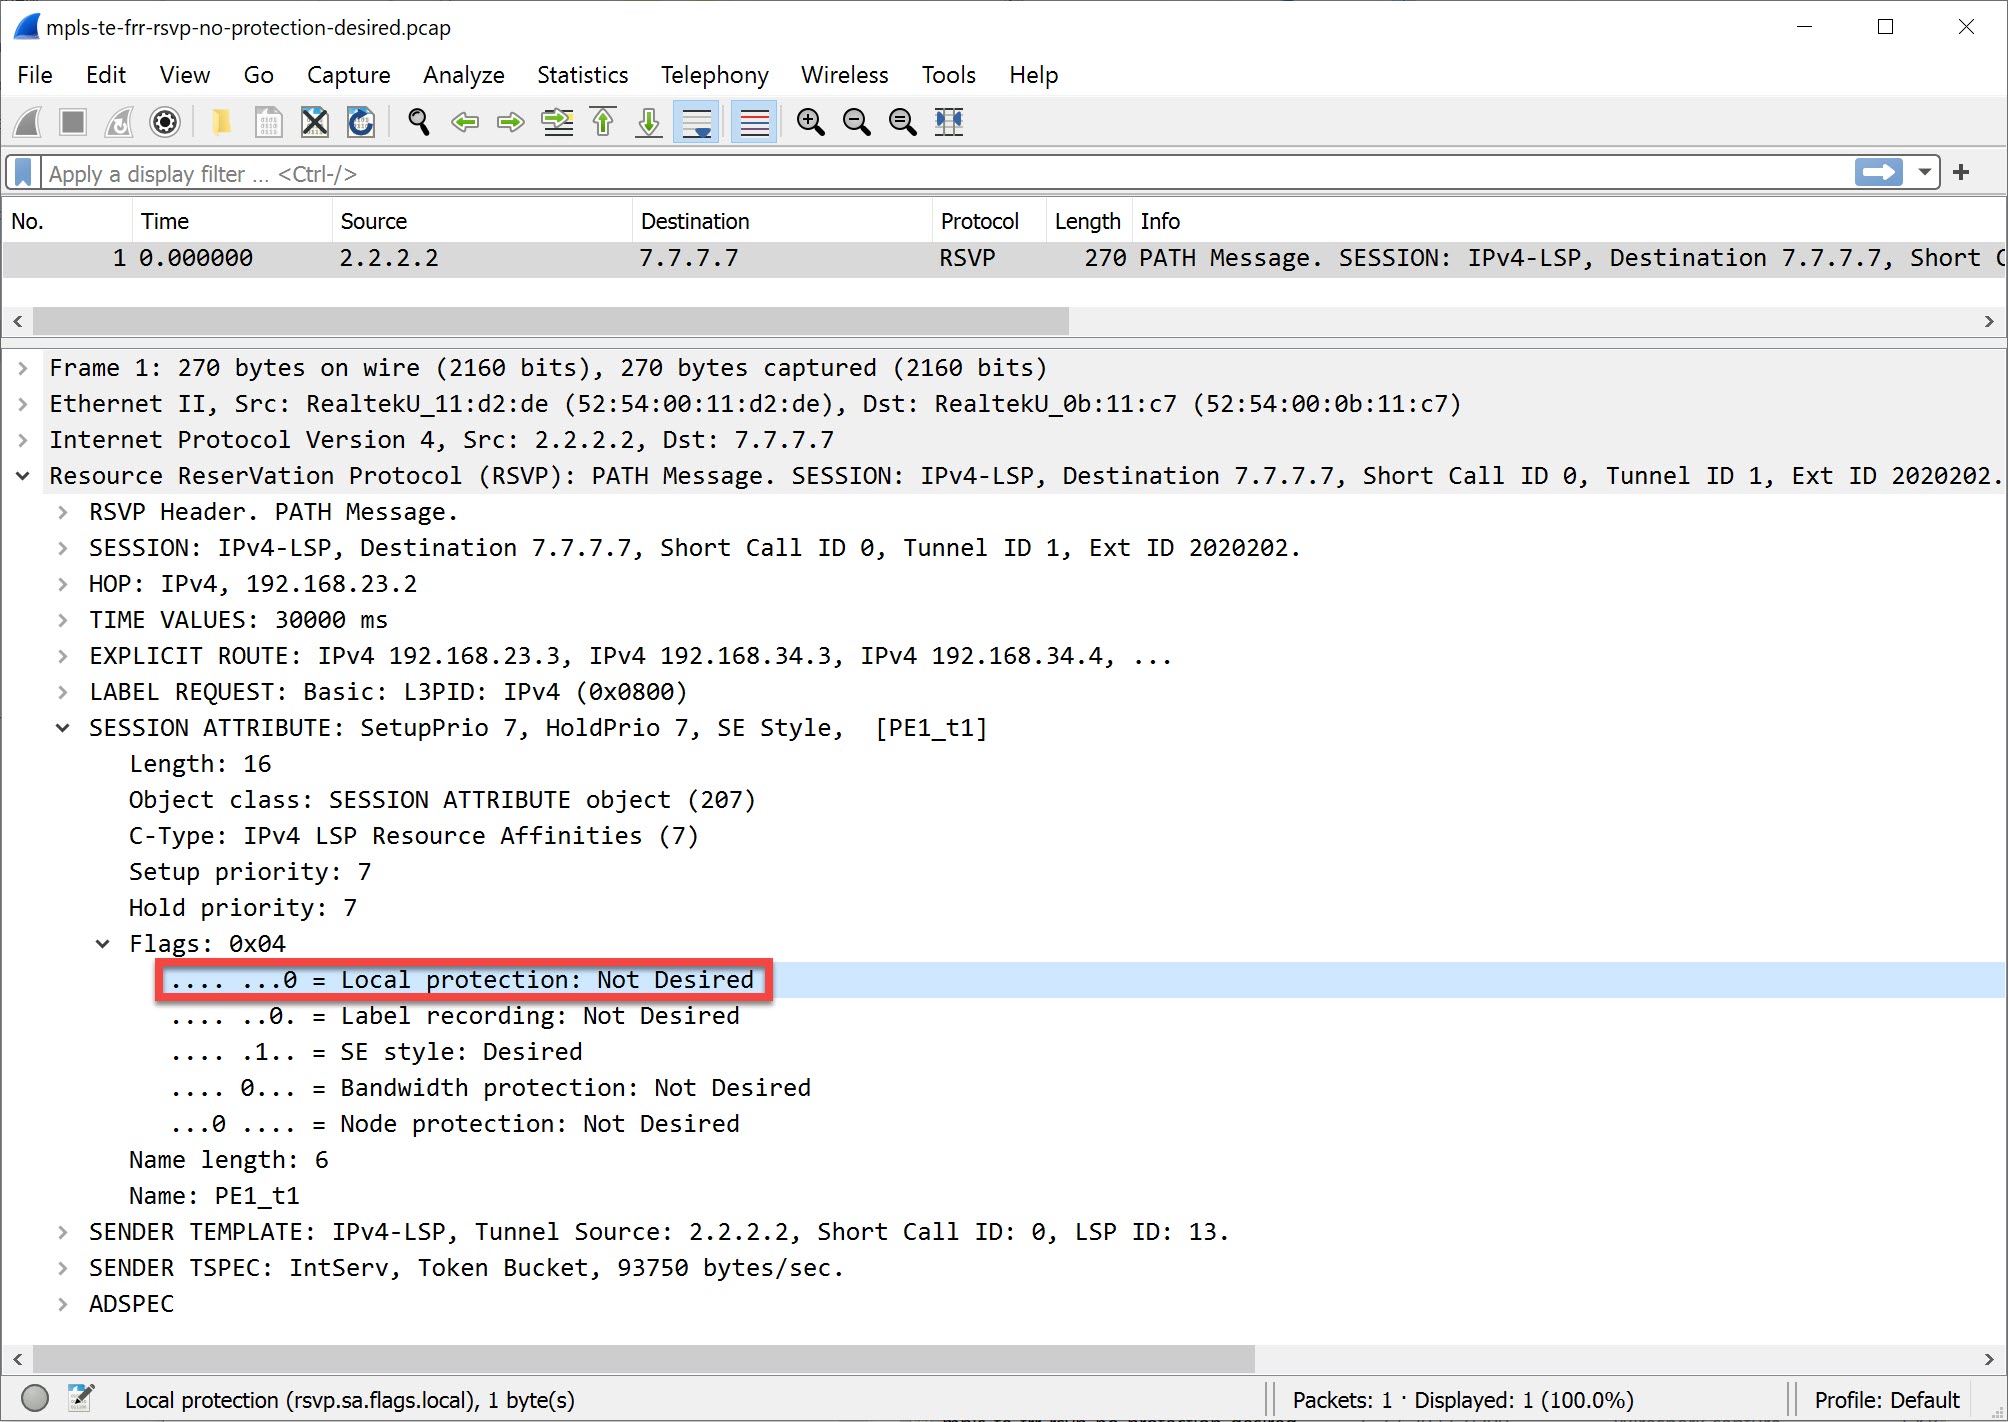The height and width of the screenshot is (1422, 2008).
Task: Select the Name: PE1_t1 field
Action: (214, 1196)
